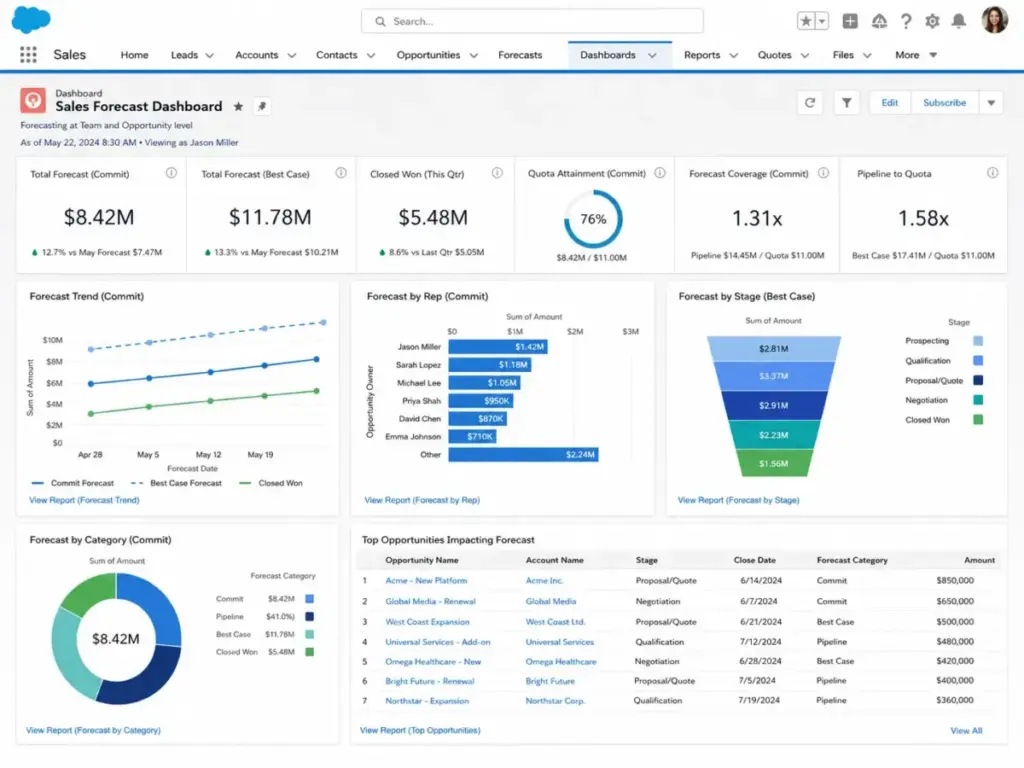The height and width of the screenshot is (768, 1024).
Task: Open the App Launcher grid icon
Action: tap(28, 55)
